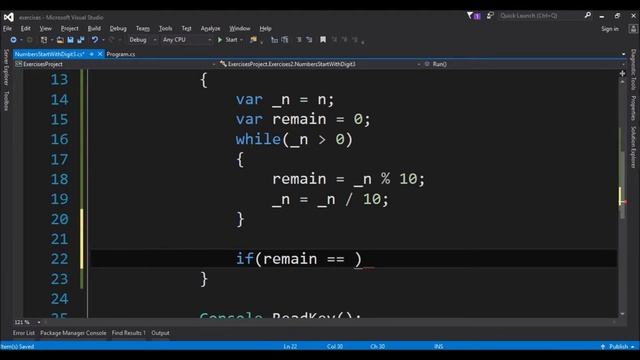Open the Diagnostic Tools side tab

(633, 70)
